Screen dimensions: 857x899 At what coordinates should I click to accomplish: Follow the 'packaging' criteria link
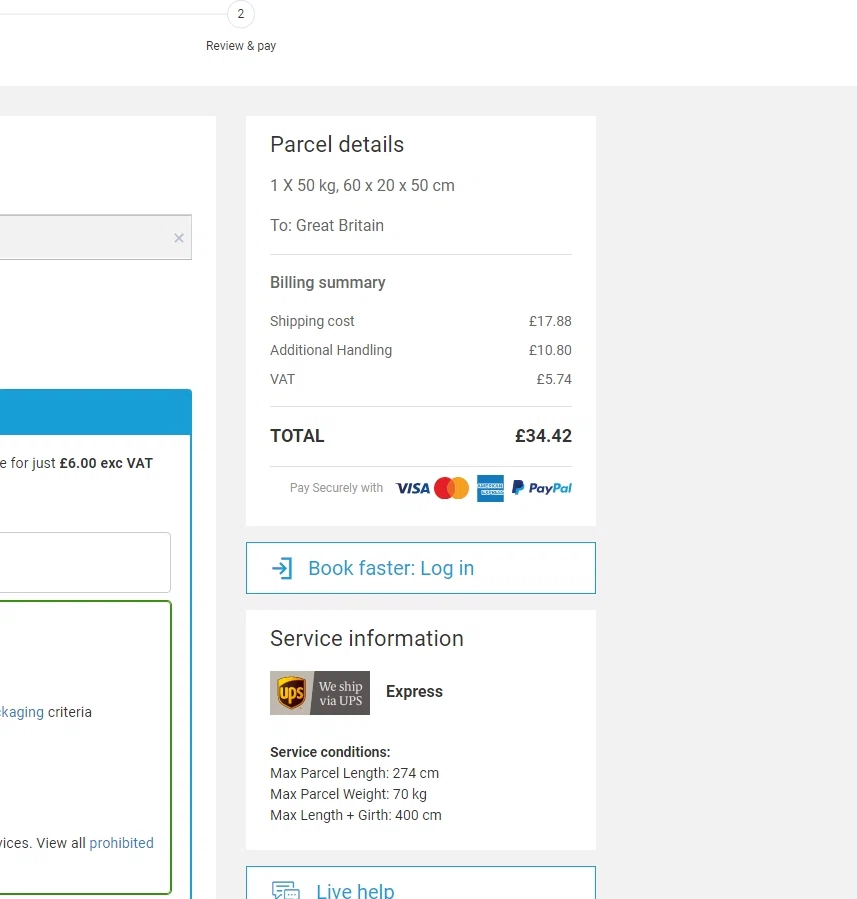[x=22, y=712]
